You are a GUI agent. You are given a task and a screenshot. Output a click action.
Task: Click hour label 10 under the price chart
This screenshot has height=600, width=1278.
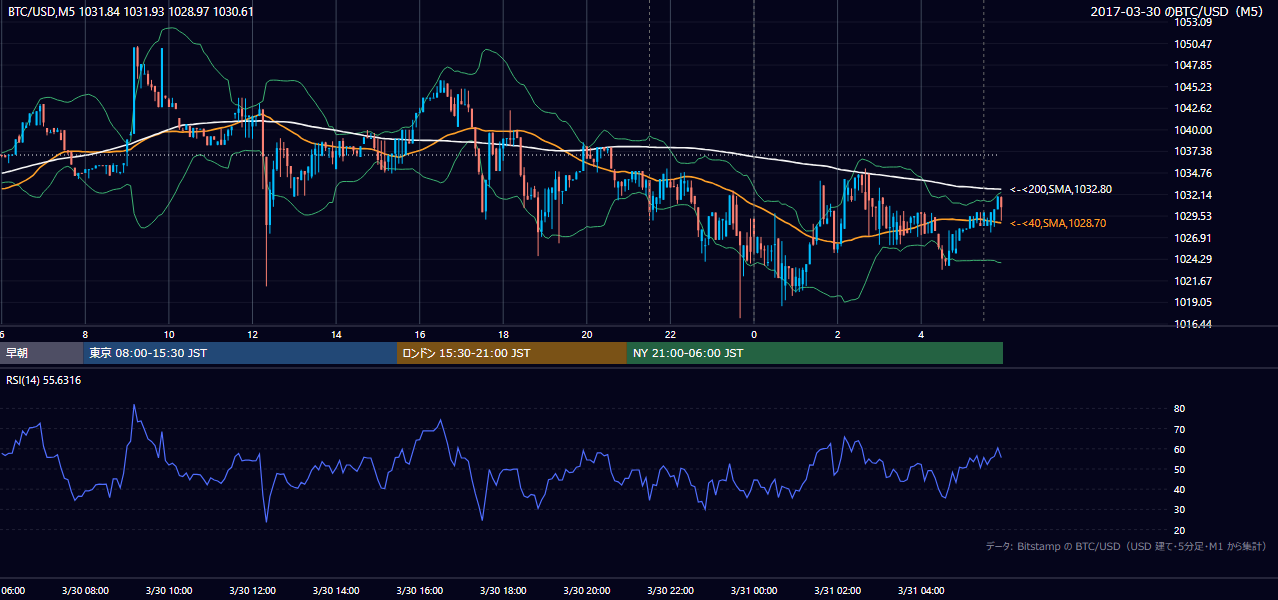click(169, 334)
